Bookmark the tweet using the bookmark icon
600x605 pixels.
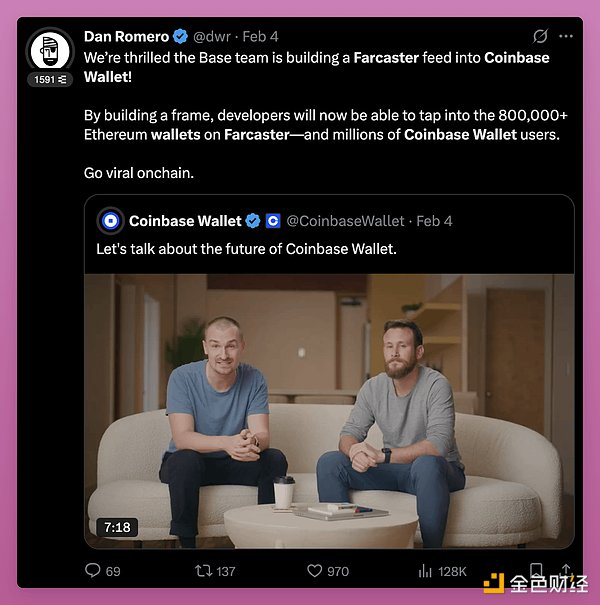tap(536, 570)
